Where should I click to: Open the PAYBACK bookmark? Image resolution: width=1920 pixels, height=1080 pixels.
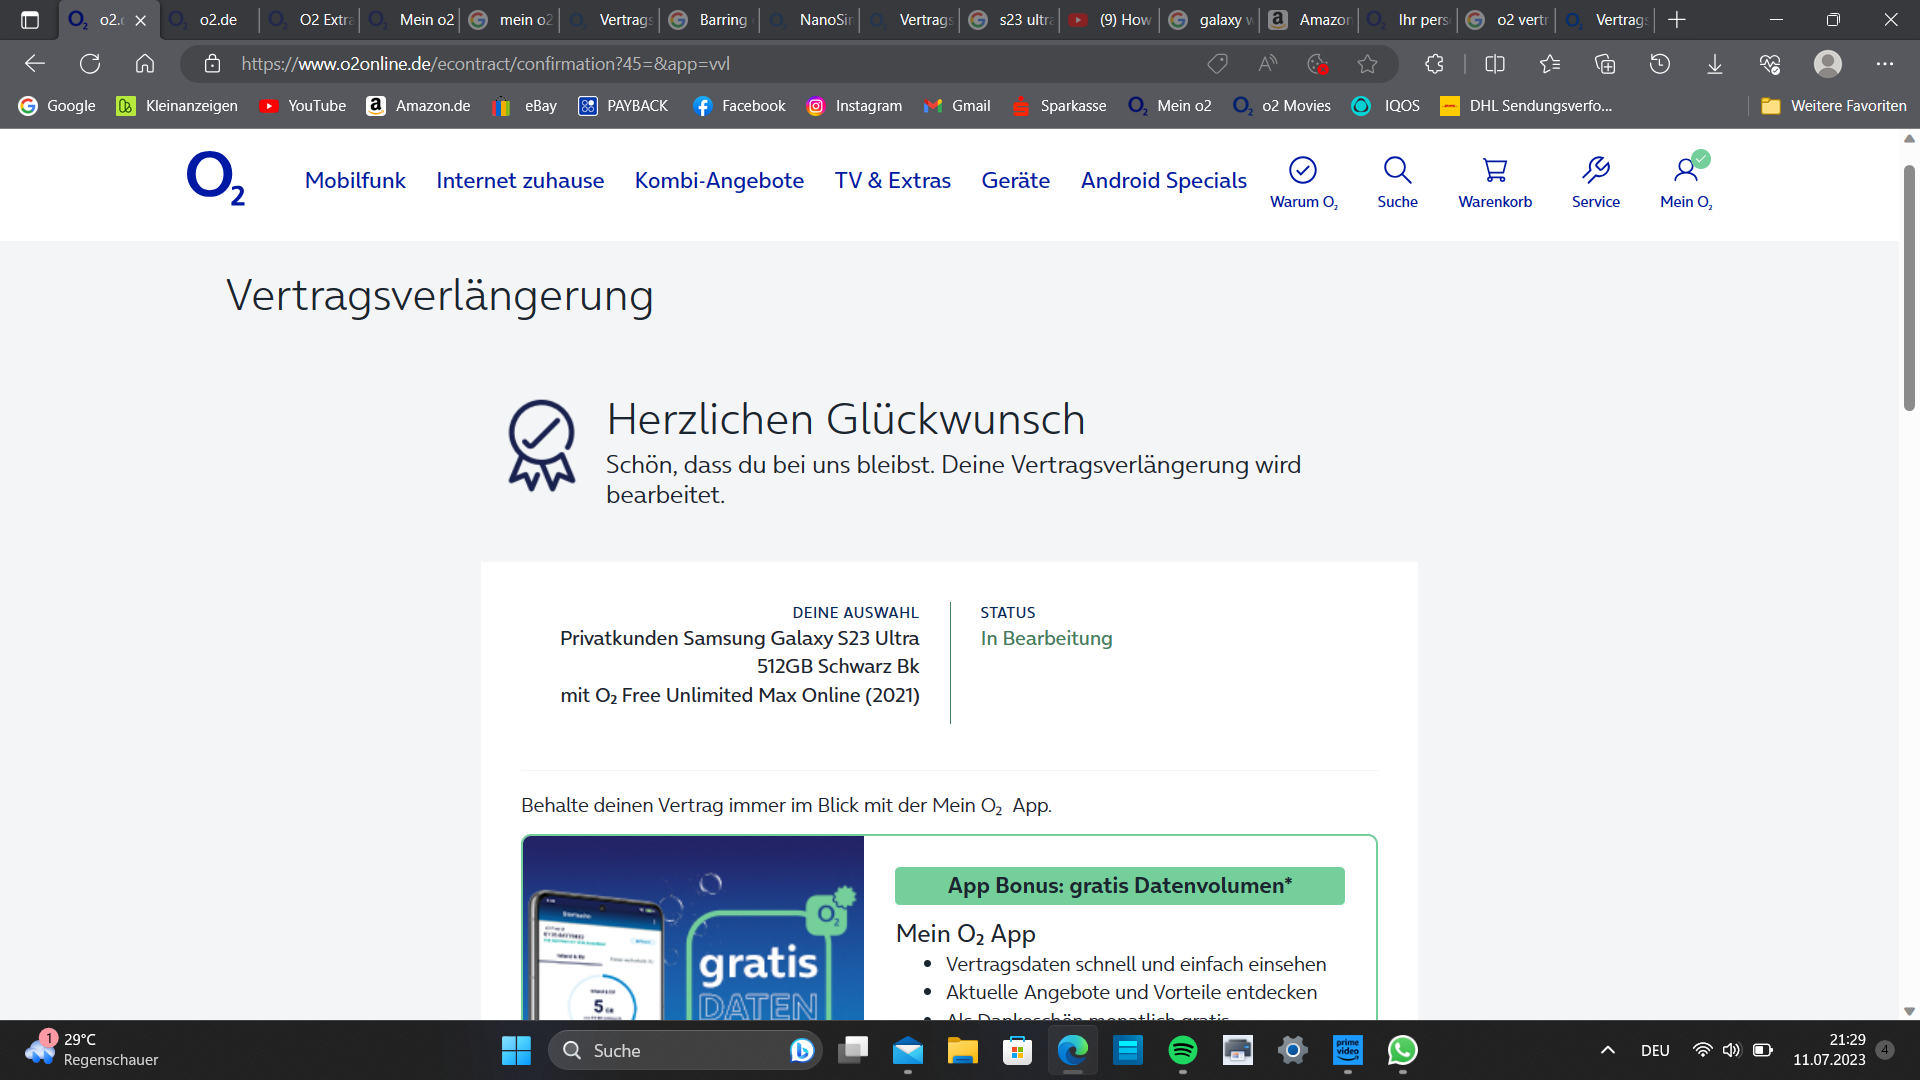[x=623, y=106]
